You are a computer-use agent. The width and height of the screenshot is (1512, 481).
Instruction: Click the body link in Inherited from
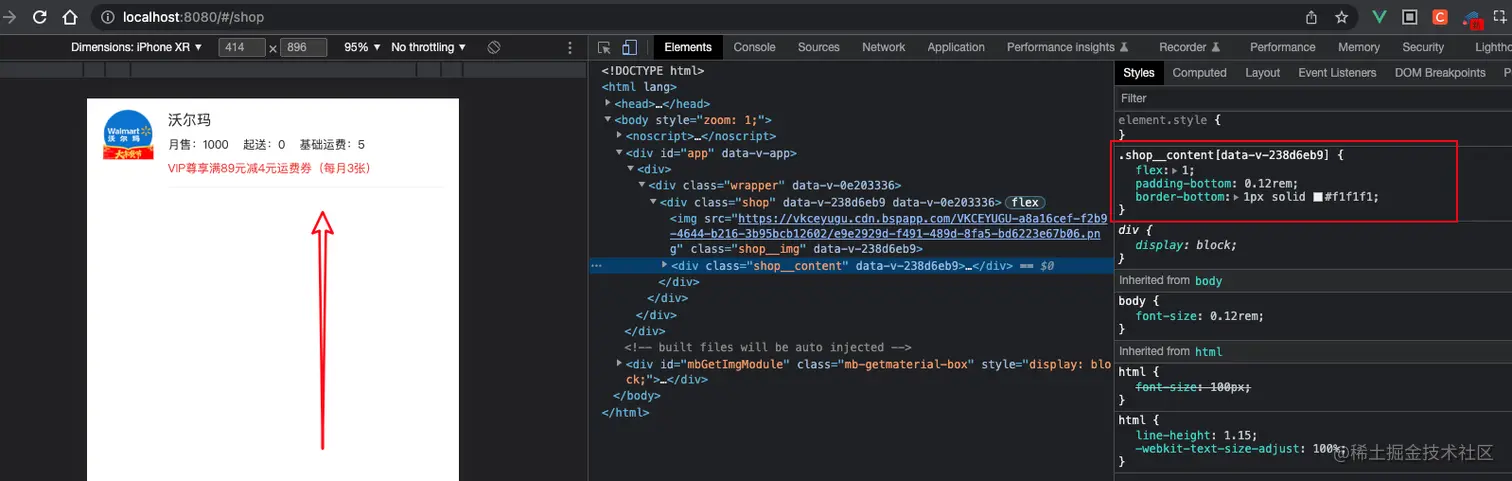1208,281
